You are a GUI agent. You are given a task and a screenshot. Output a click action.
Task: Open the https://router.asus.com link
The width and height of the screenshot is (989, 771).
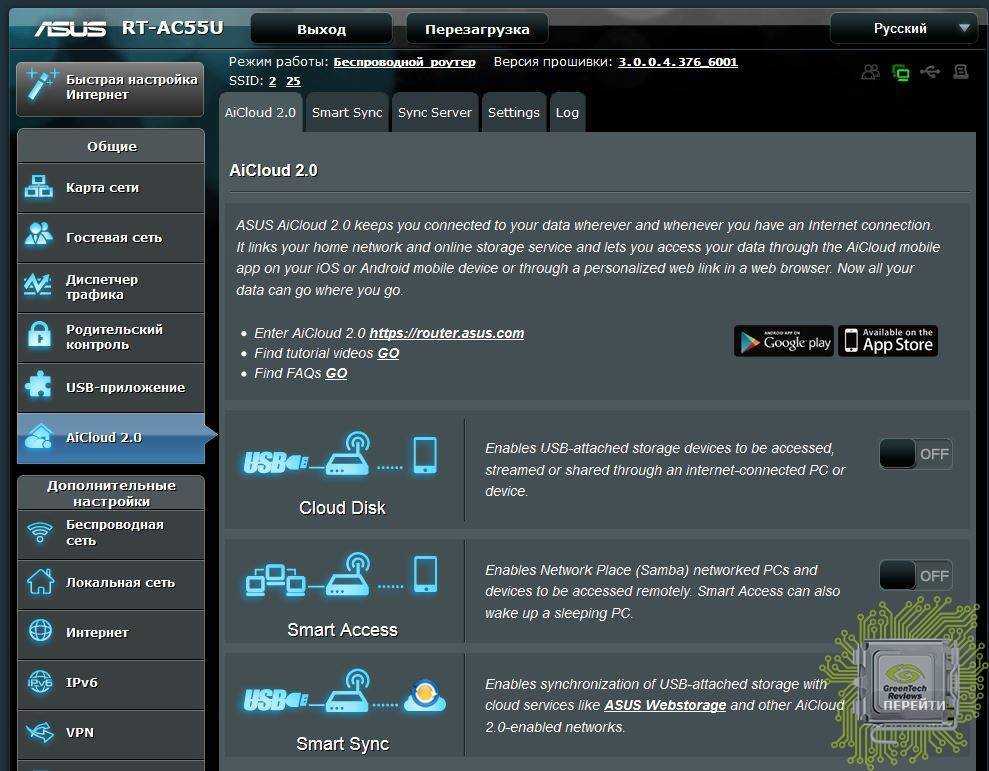(447, 333)
